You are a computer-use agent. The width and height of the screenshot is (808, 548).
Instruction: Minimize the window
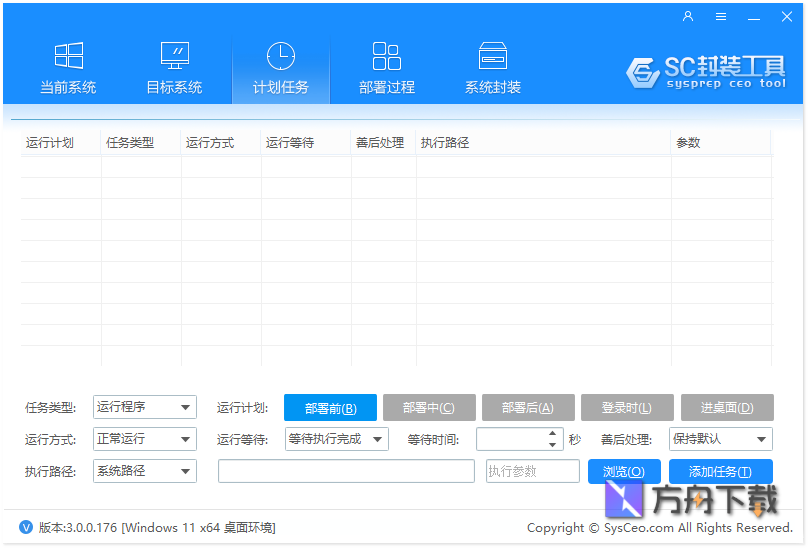tap(754, 17)
